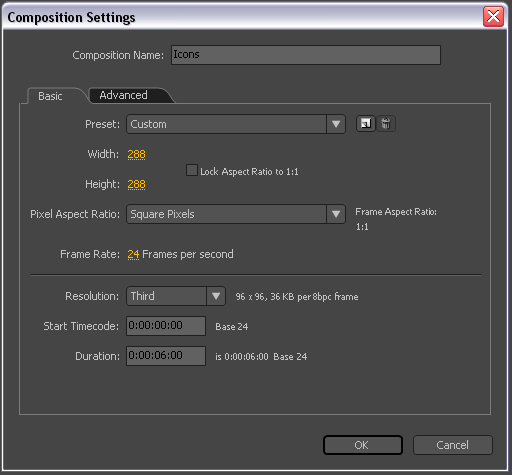Viewport: 512px width, 475px height.
Task: Click the delete preset trash icon
Action: pos(386,124)
